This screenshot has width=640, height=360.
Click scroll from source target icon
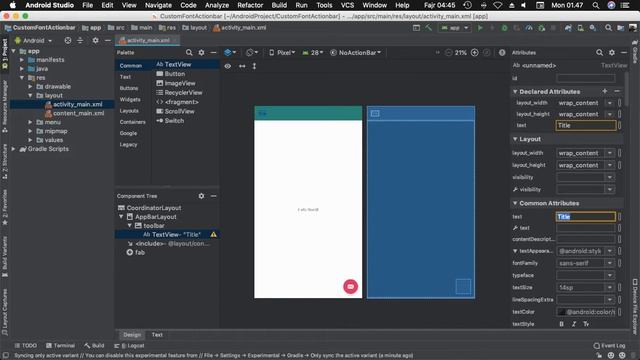tap(68, 40)
